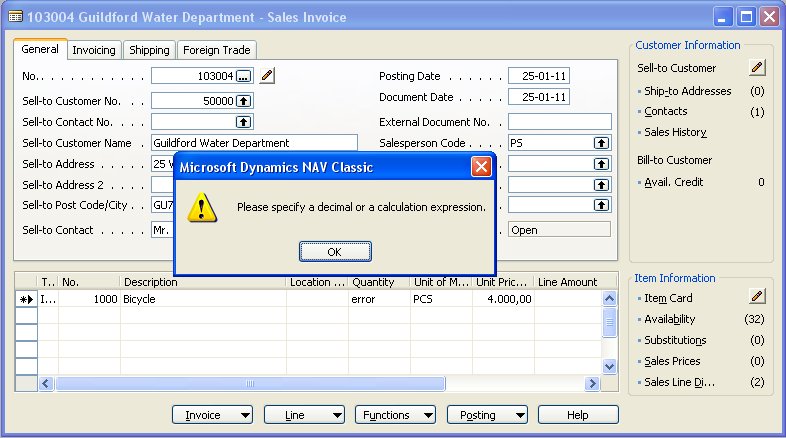Open the Contacts link
This screenshot has width=786, height=438.
666,111
